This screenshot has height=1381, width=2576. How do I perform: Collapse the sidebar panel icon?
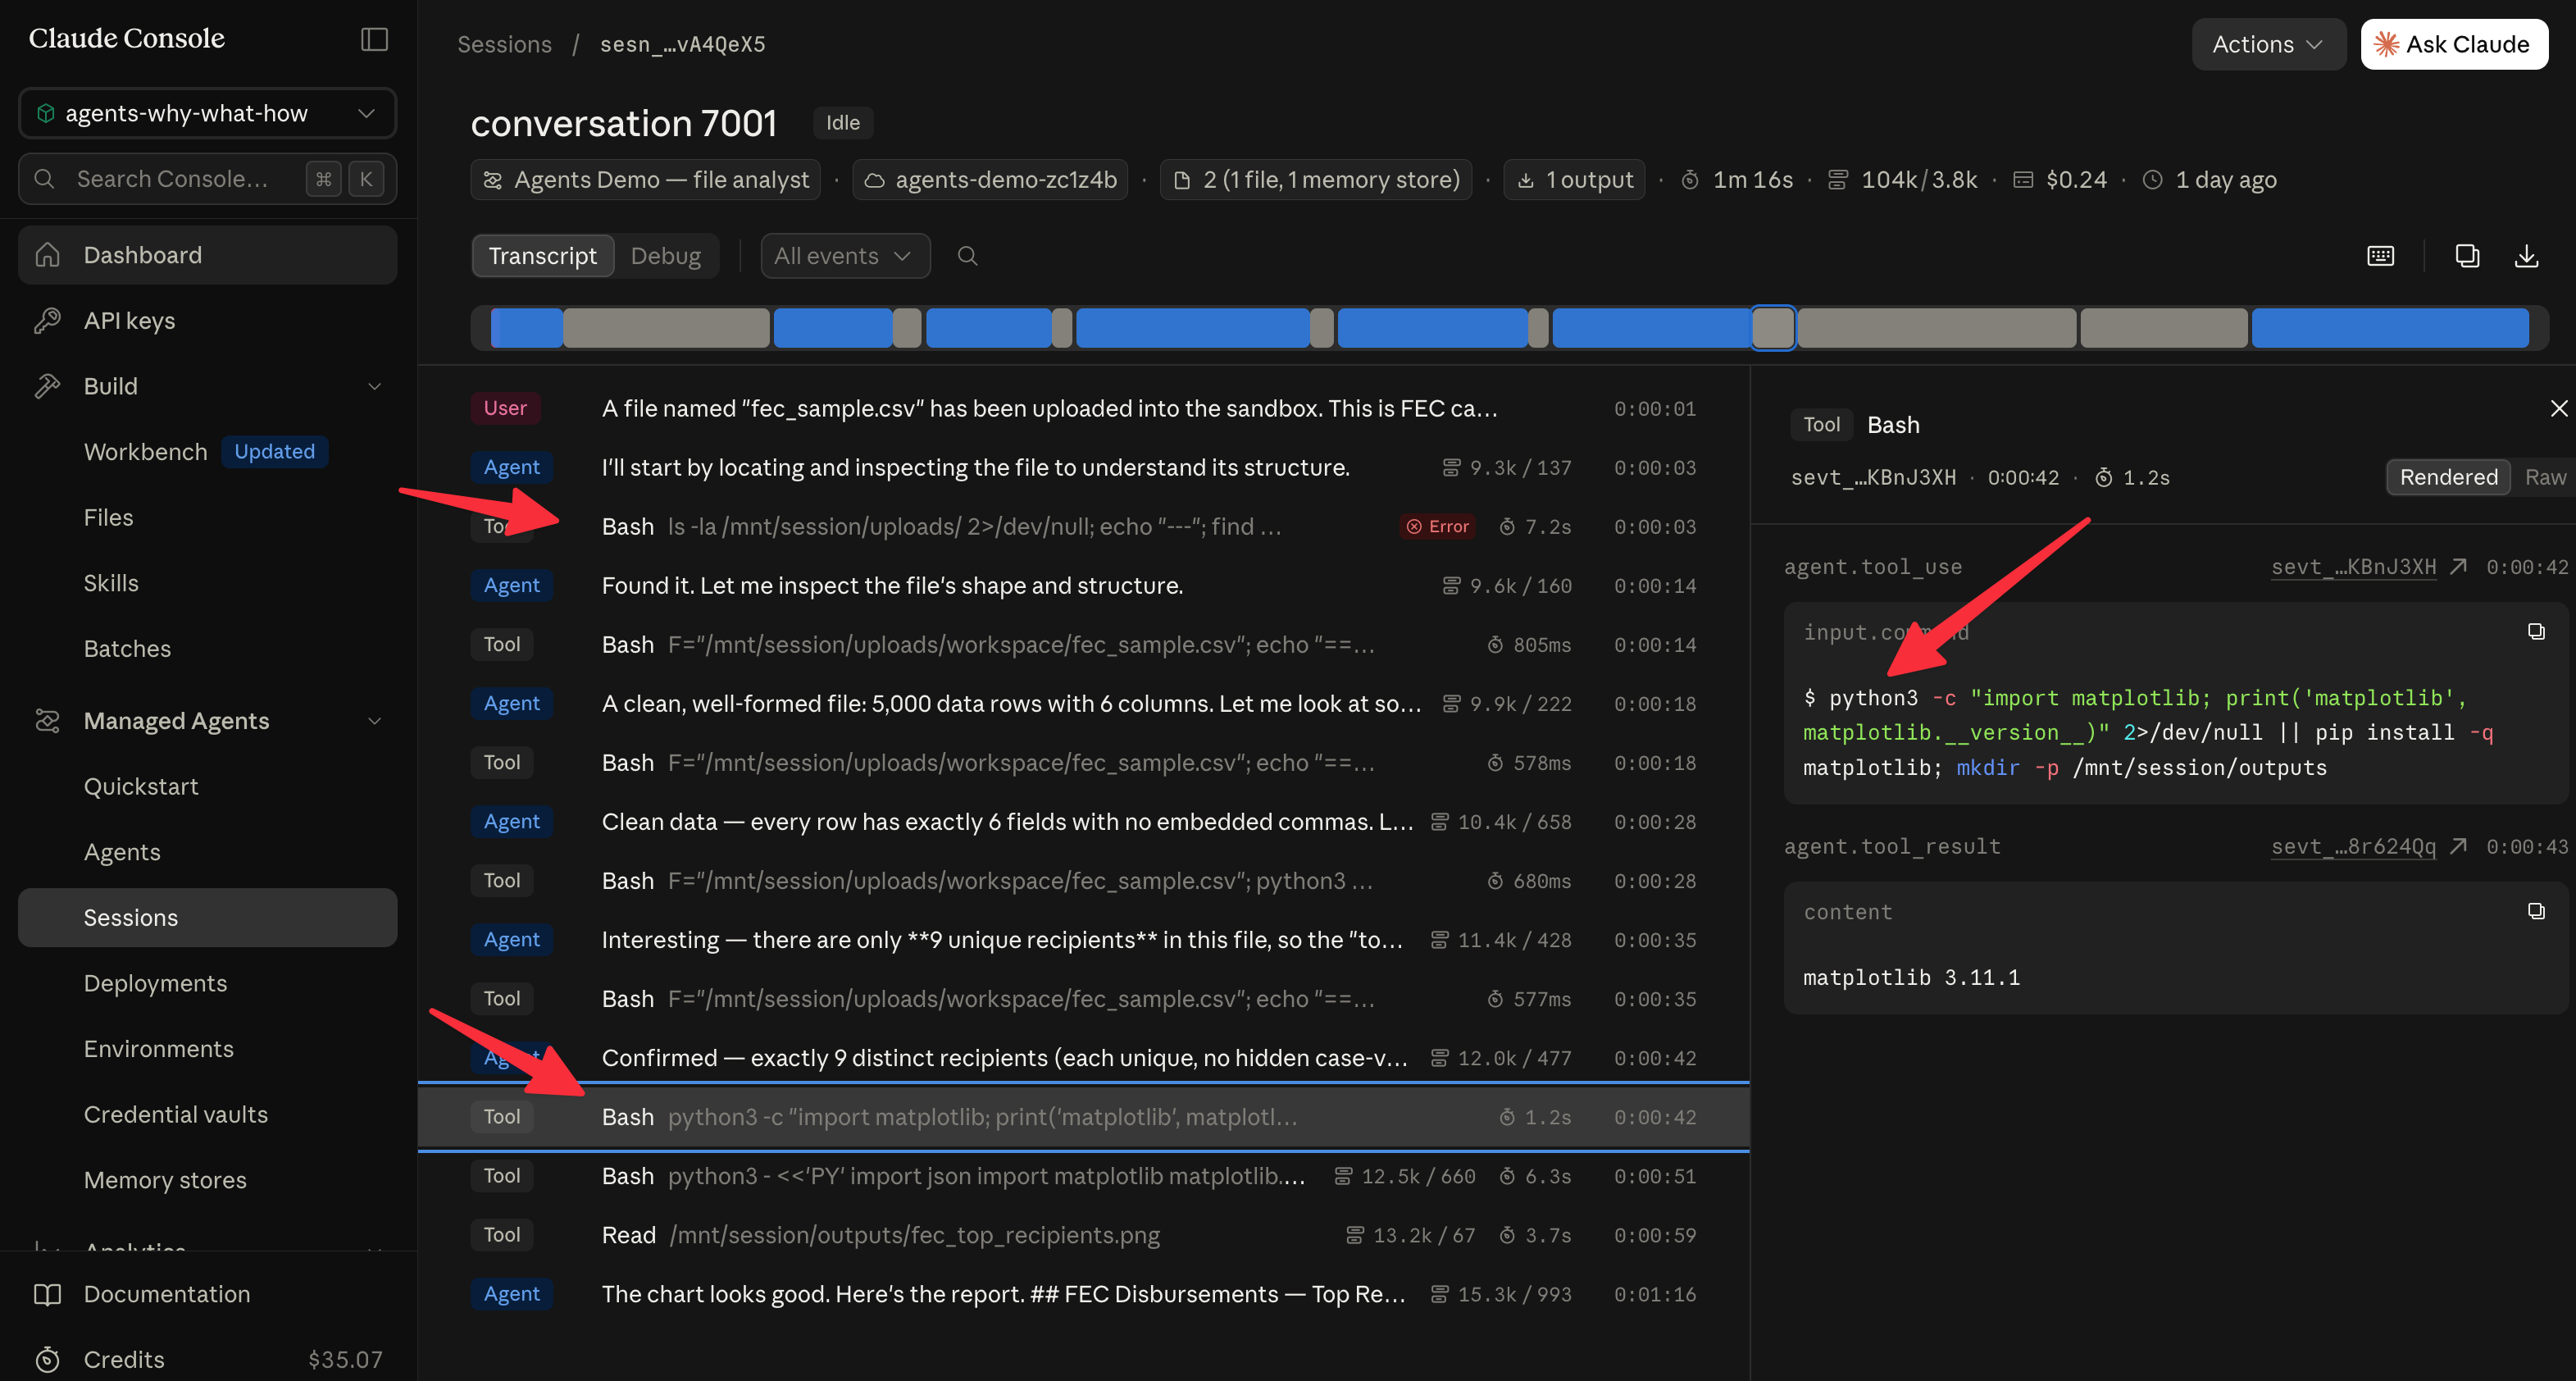[374, 39]
